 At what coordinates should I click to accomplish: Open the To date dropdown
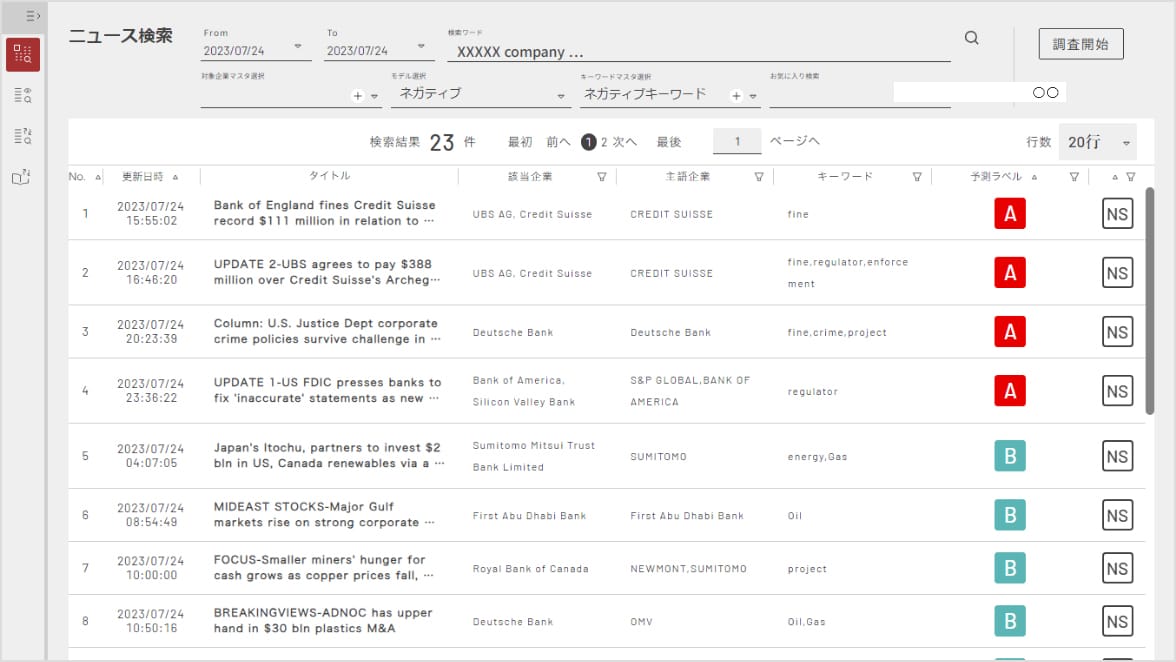421,46
